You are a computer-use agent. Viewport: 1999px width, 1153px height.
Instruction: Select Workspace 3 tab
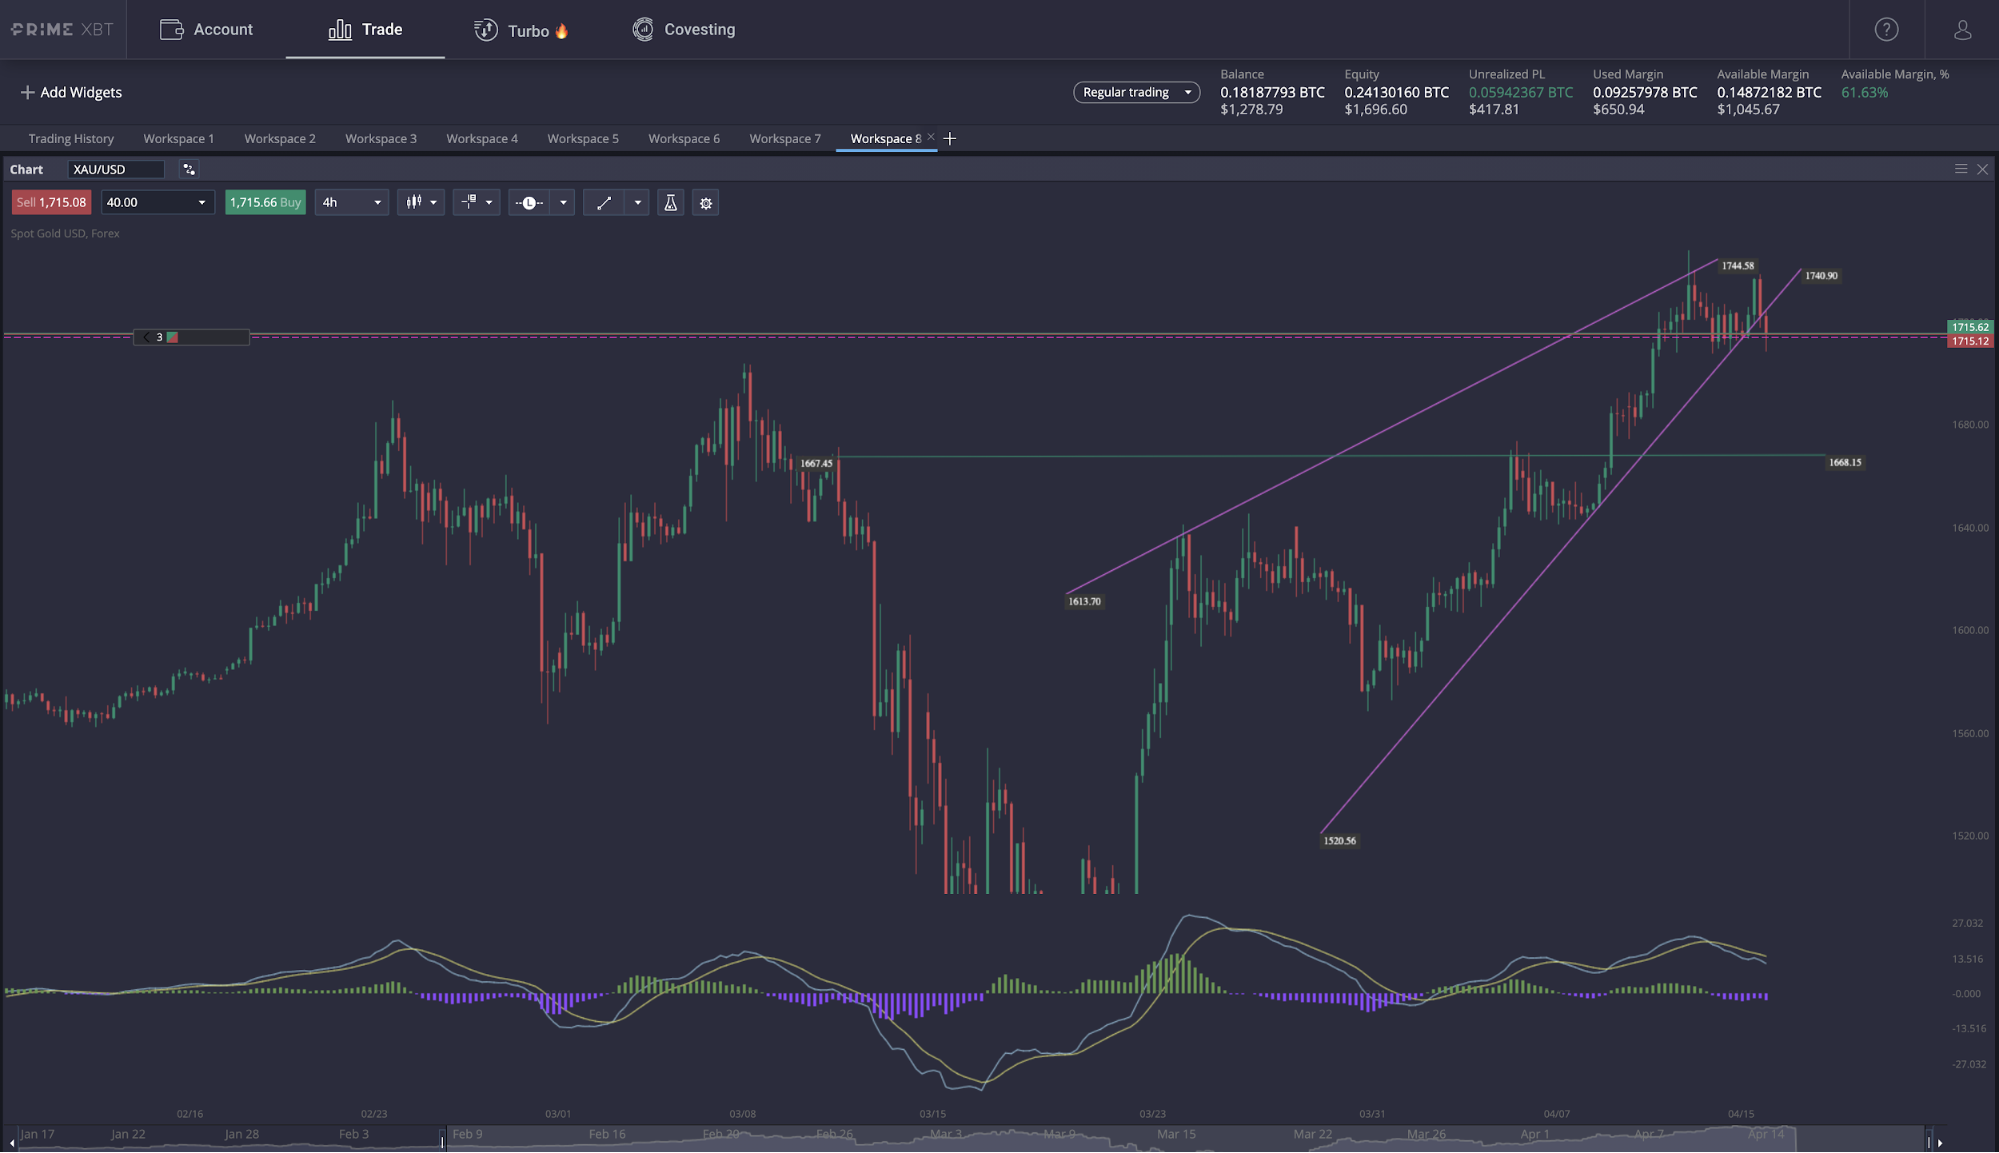(381, 138)
